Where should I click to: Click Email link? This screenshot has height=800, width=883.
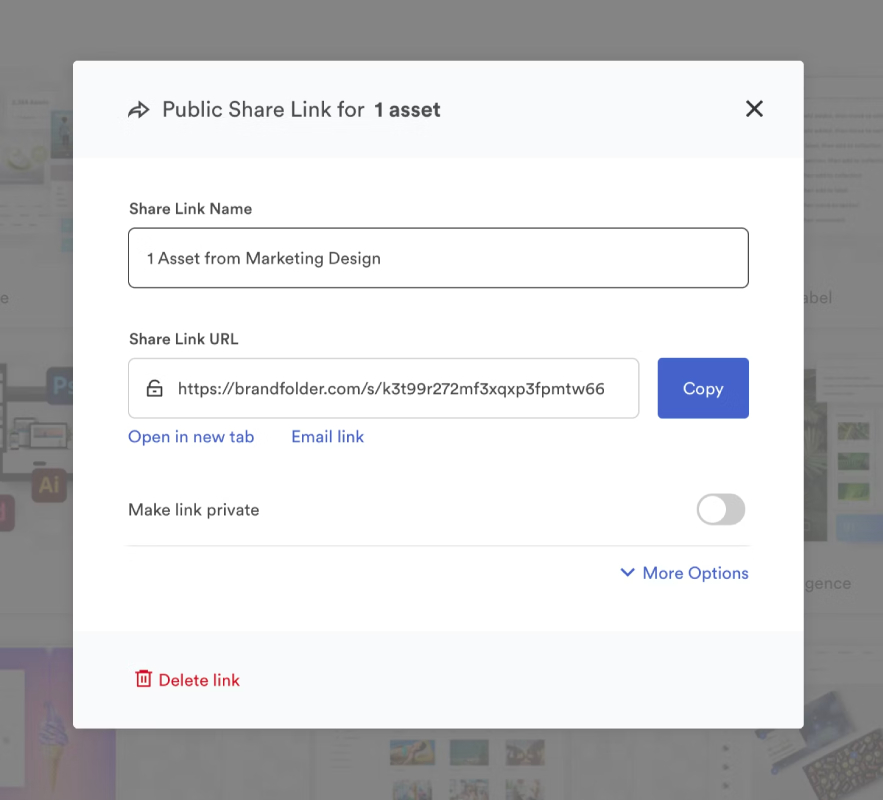point(327,437)
